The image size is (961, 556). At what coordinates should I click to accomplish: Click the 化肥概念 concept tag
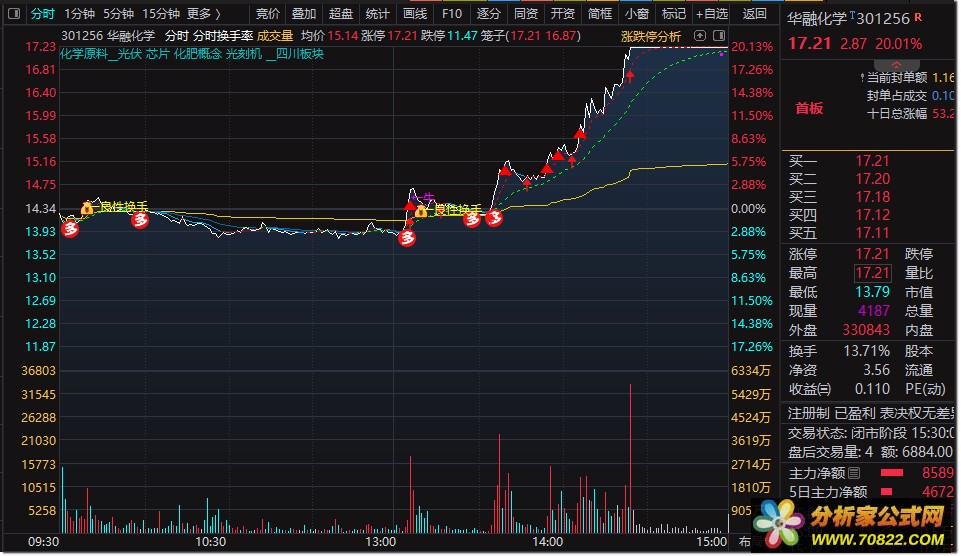point(197,54)
